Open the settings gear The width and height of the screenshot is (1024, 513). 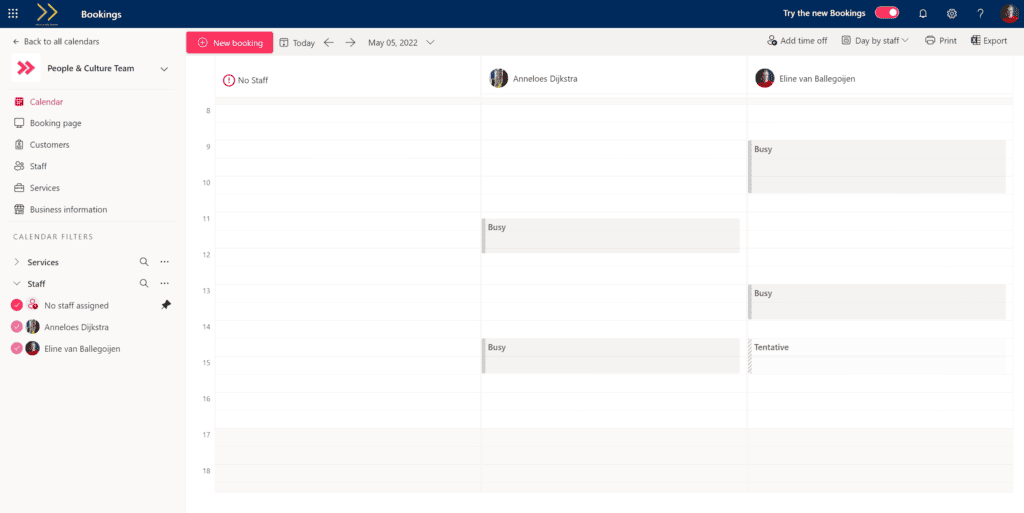point(952,14)
